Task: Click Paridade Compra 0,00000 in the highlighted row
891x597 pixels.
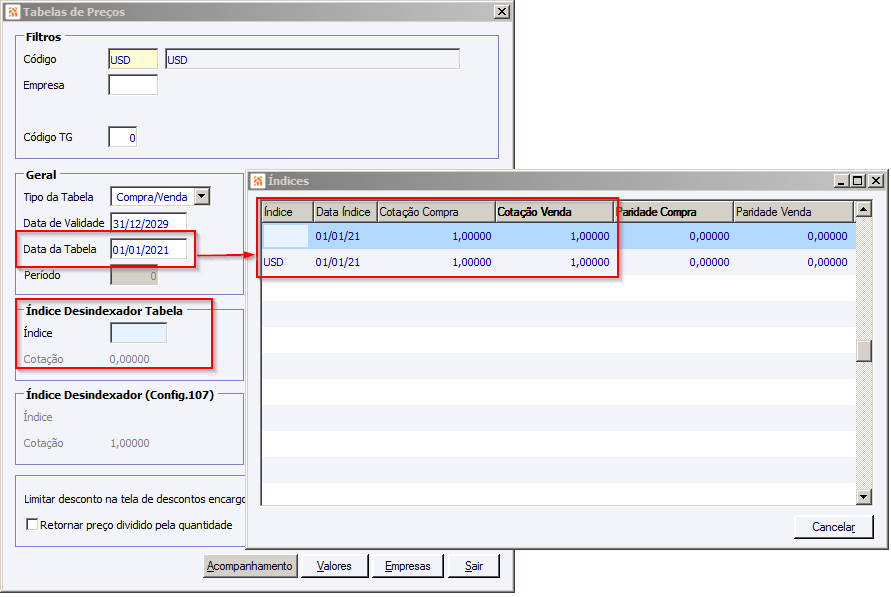Action: click(709, 236)
